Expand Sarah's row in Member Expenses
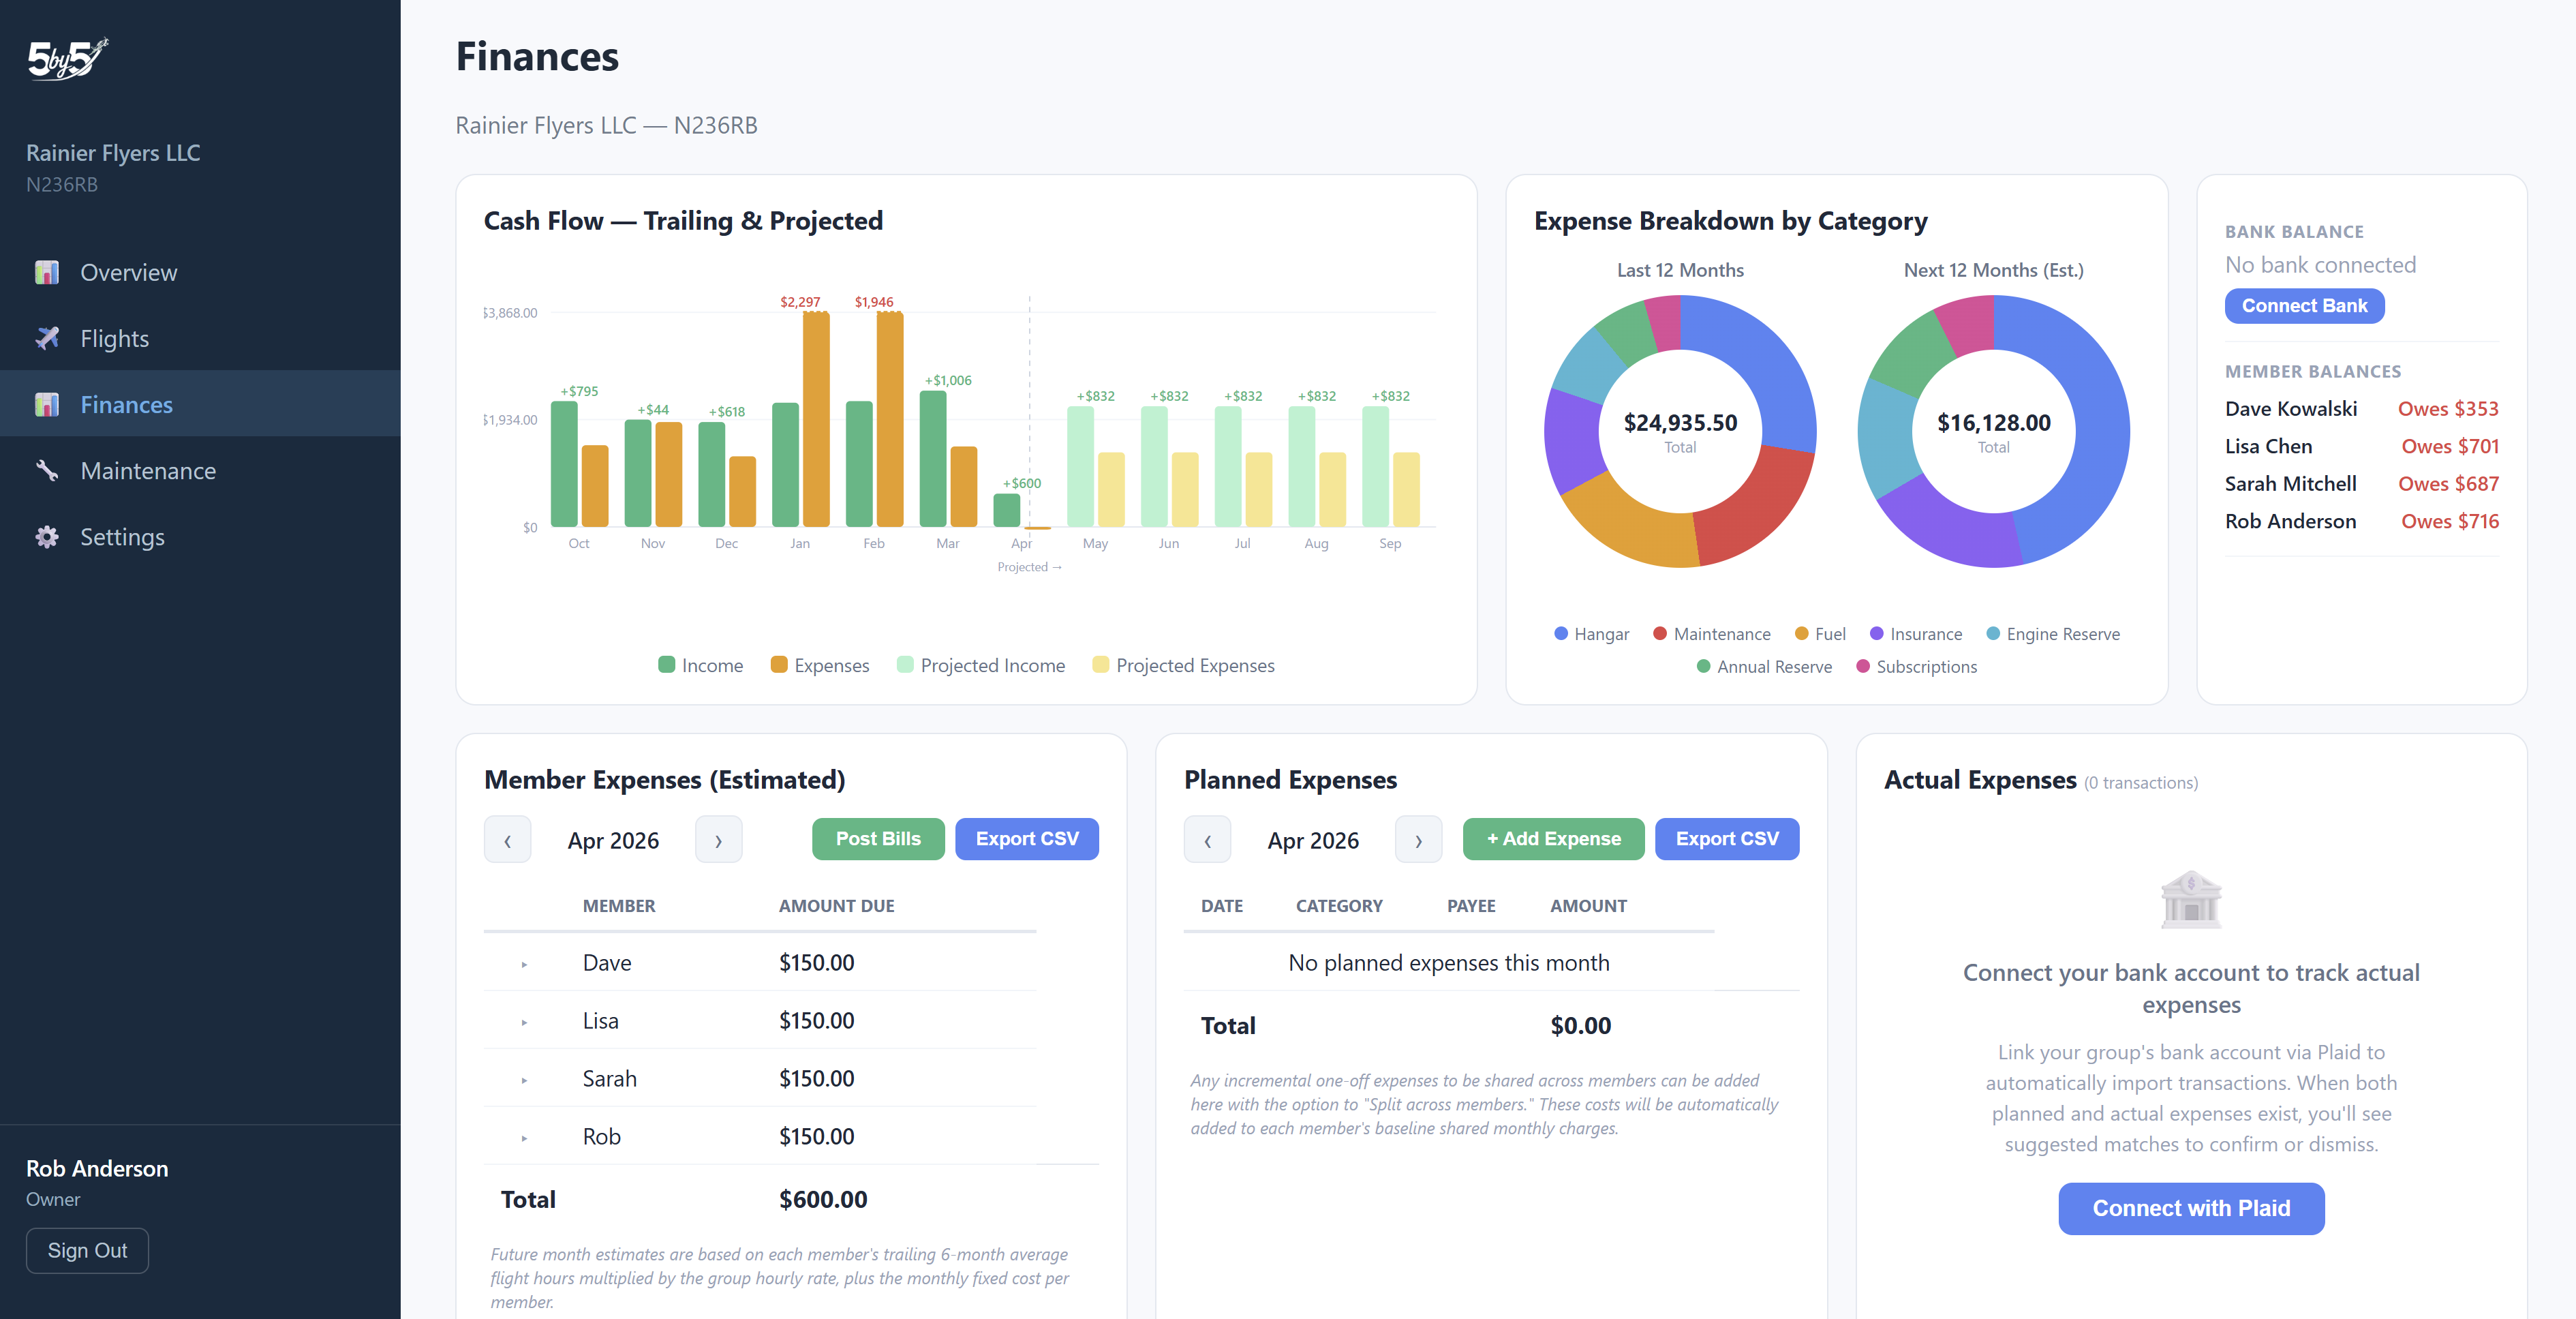Image resolution: width=2576 pixels, height=1319 pixels. pyautogui.click(x=524, y=1079)
